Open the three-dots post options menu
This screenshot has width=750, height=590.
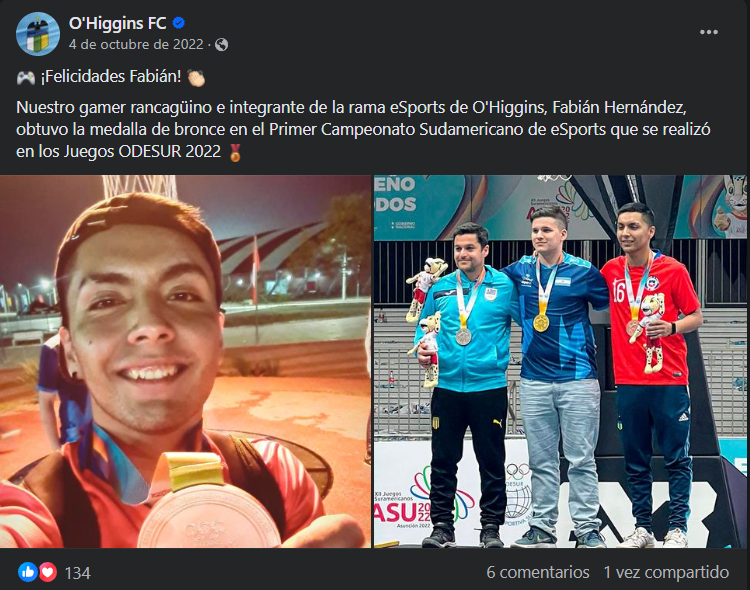point(708,32)
